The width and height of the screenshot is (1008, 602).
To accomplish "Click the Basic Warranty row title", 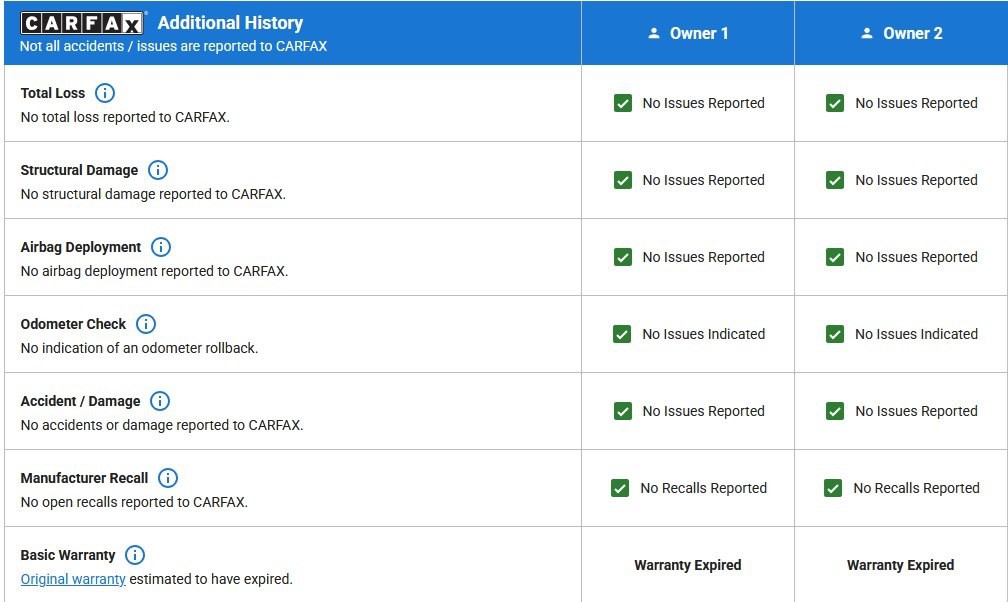I will tap(68, 554).
